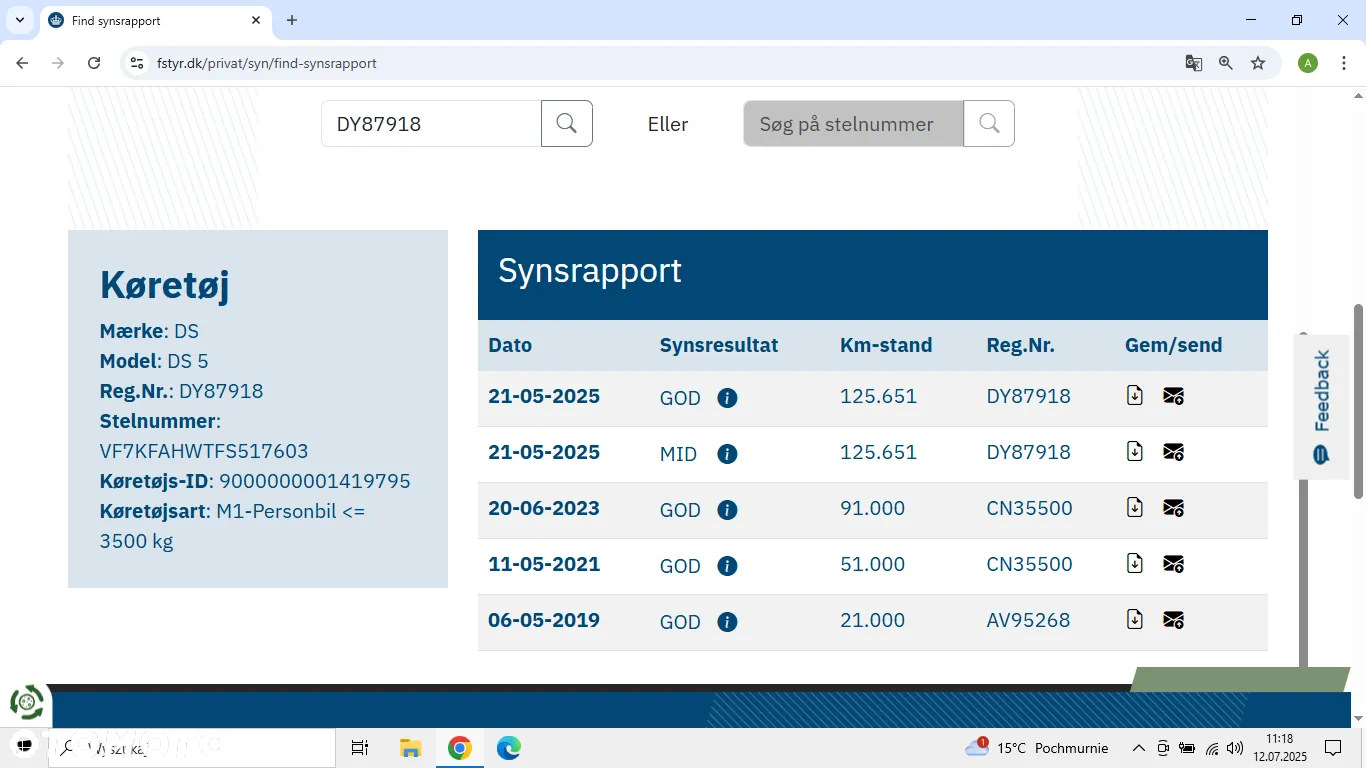The width and height of the screenshot is (1366, 768).
Task: Click reg number AV95268
Action: tap(1028, 620)
